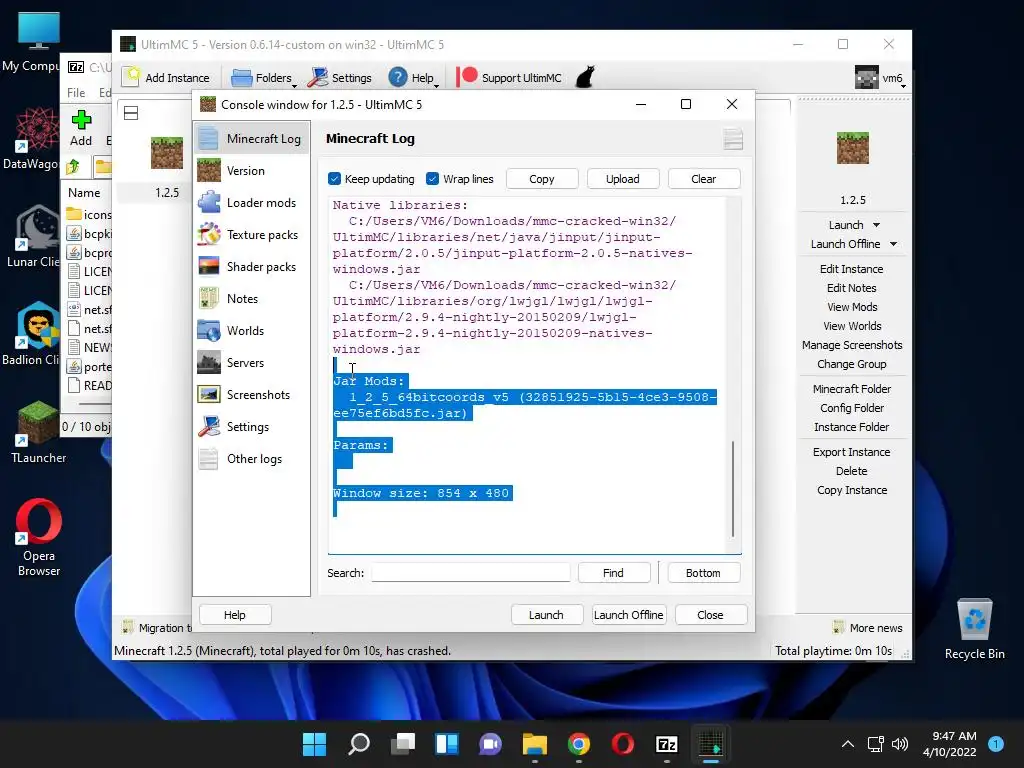Click the Copy log button
Image resolution: width=1024 pixels, height=768 pixels.
pyautogui.click(x=542, y=179)
